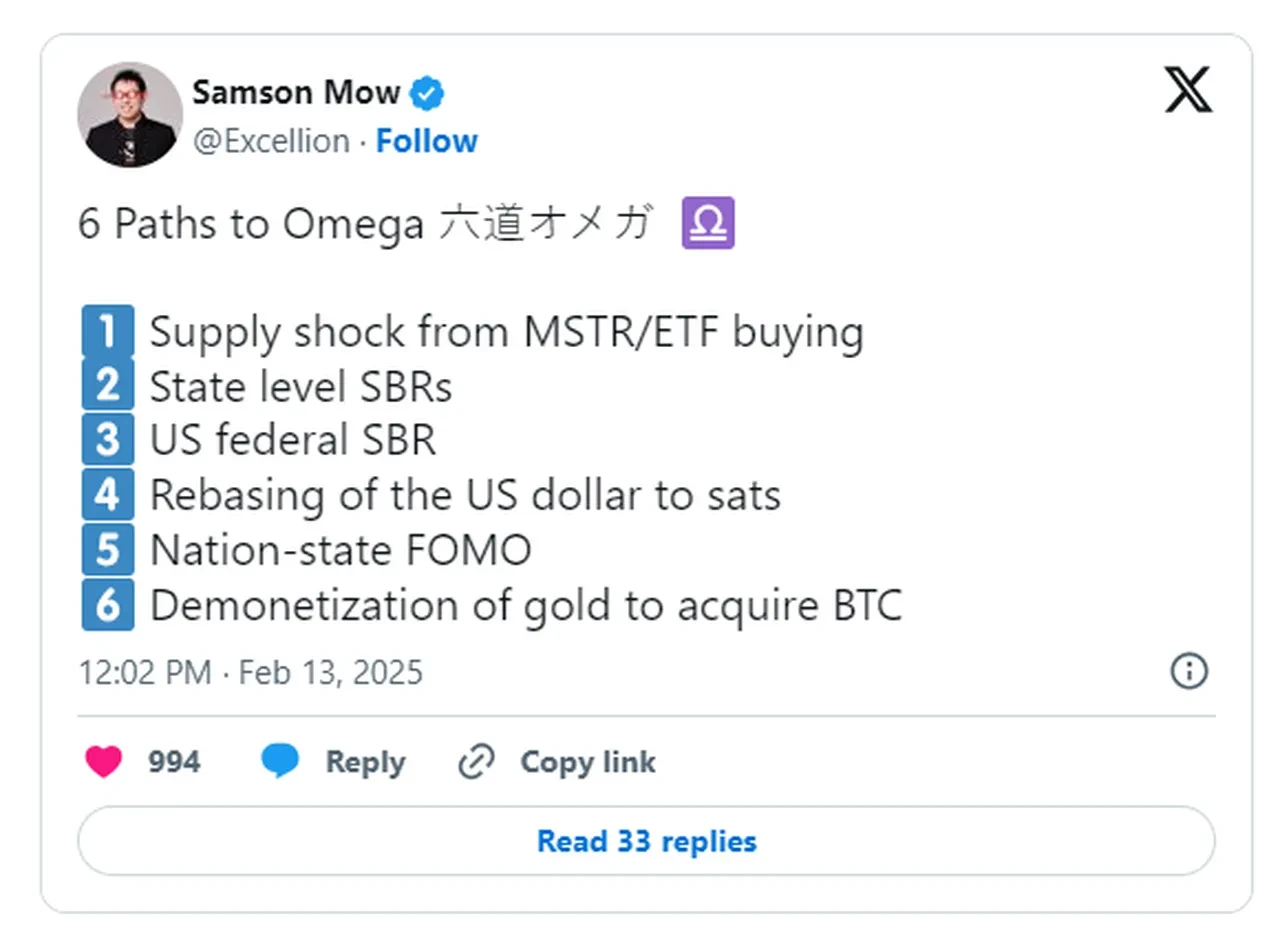Click the X logo in the corner

(1188, 90)
